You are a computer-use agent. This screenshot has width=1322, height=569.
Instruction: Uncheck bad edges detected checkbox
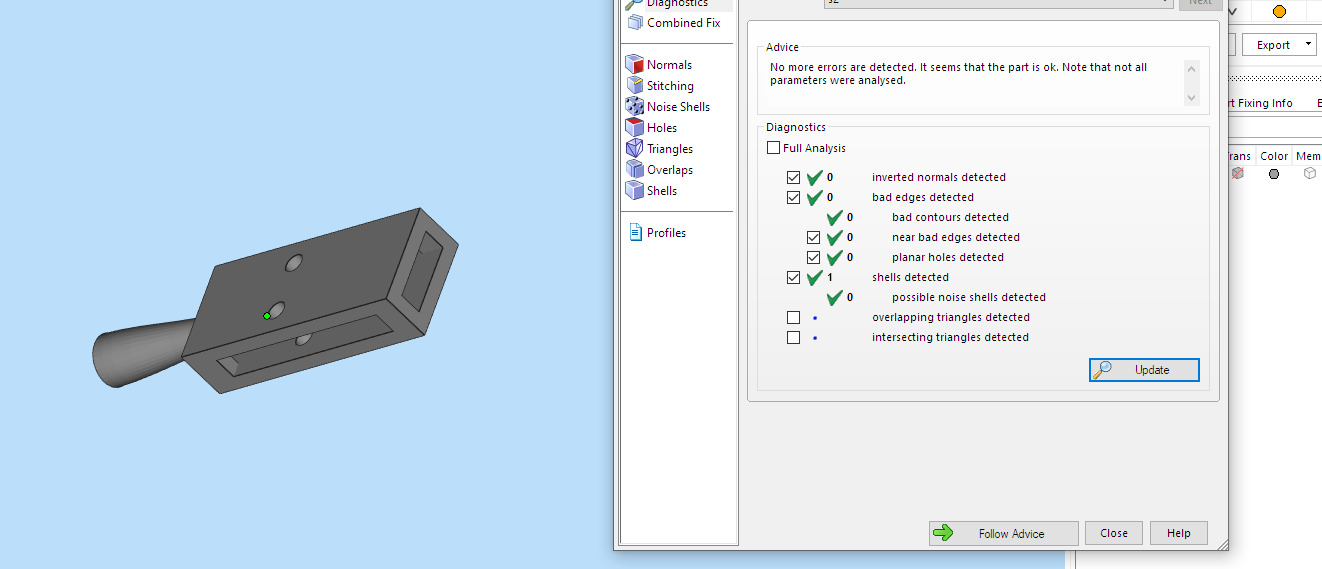click(x=793, y=197)
